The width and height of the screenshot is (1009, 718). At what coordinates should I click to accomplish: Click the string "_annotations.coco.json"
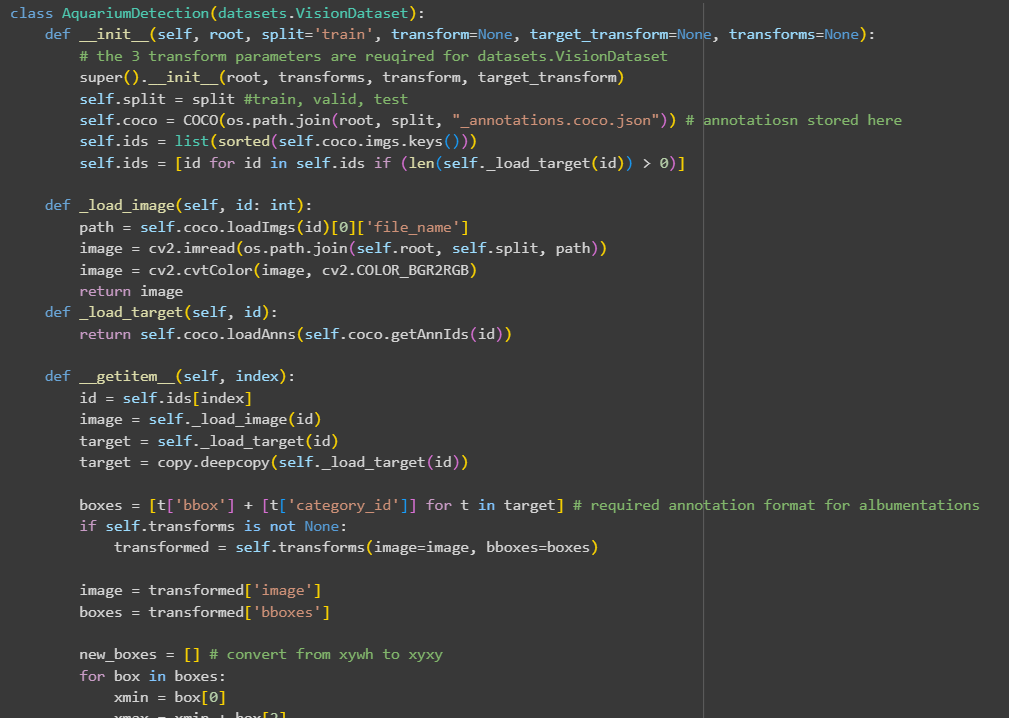(x=555, y=120)
